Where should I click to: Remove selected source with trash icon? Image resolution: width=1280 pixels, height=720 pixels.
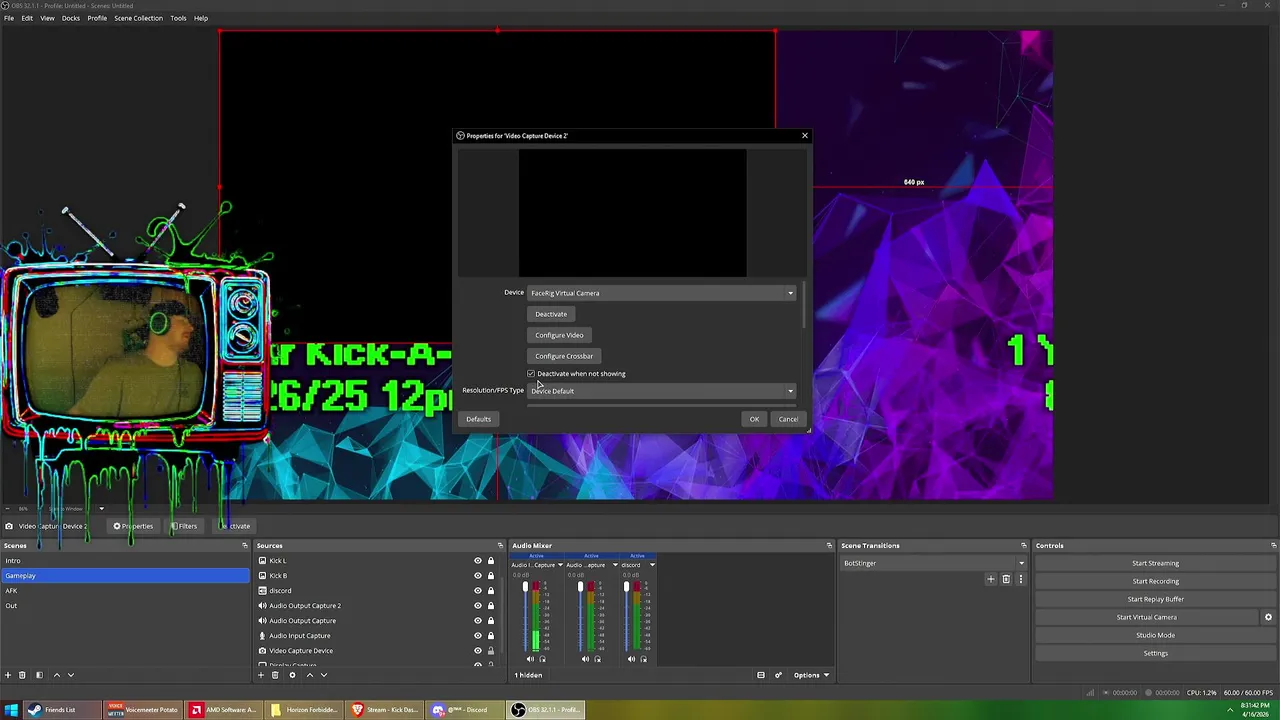click(x=276, y=675)
